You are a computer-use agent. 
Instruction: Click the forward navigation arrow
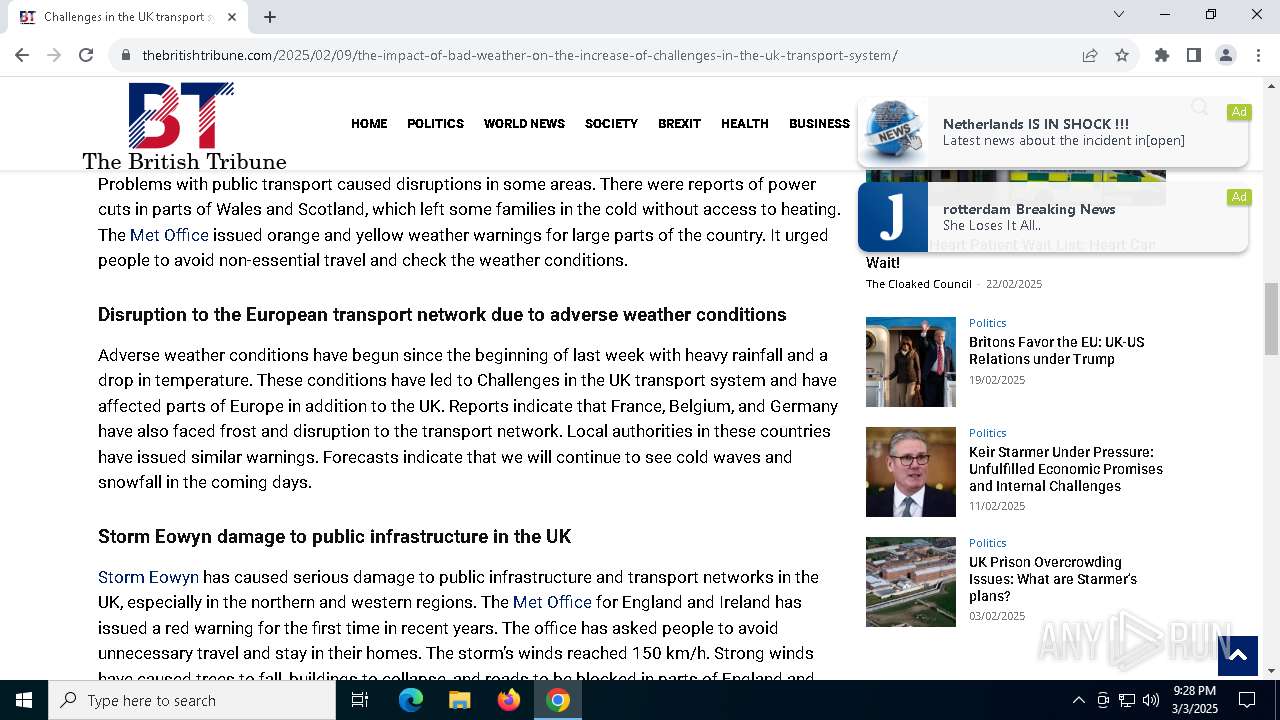(x=54, y=55)
